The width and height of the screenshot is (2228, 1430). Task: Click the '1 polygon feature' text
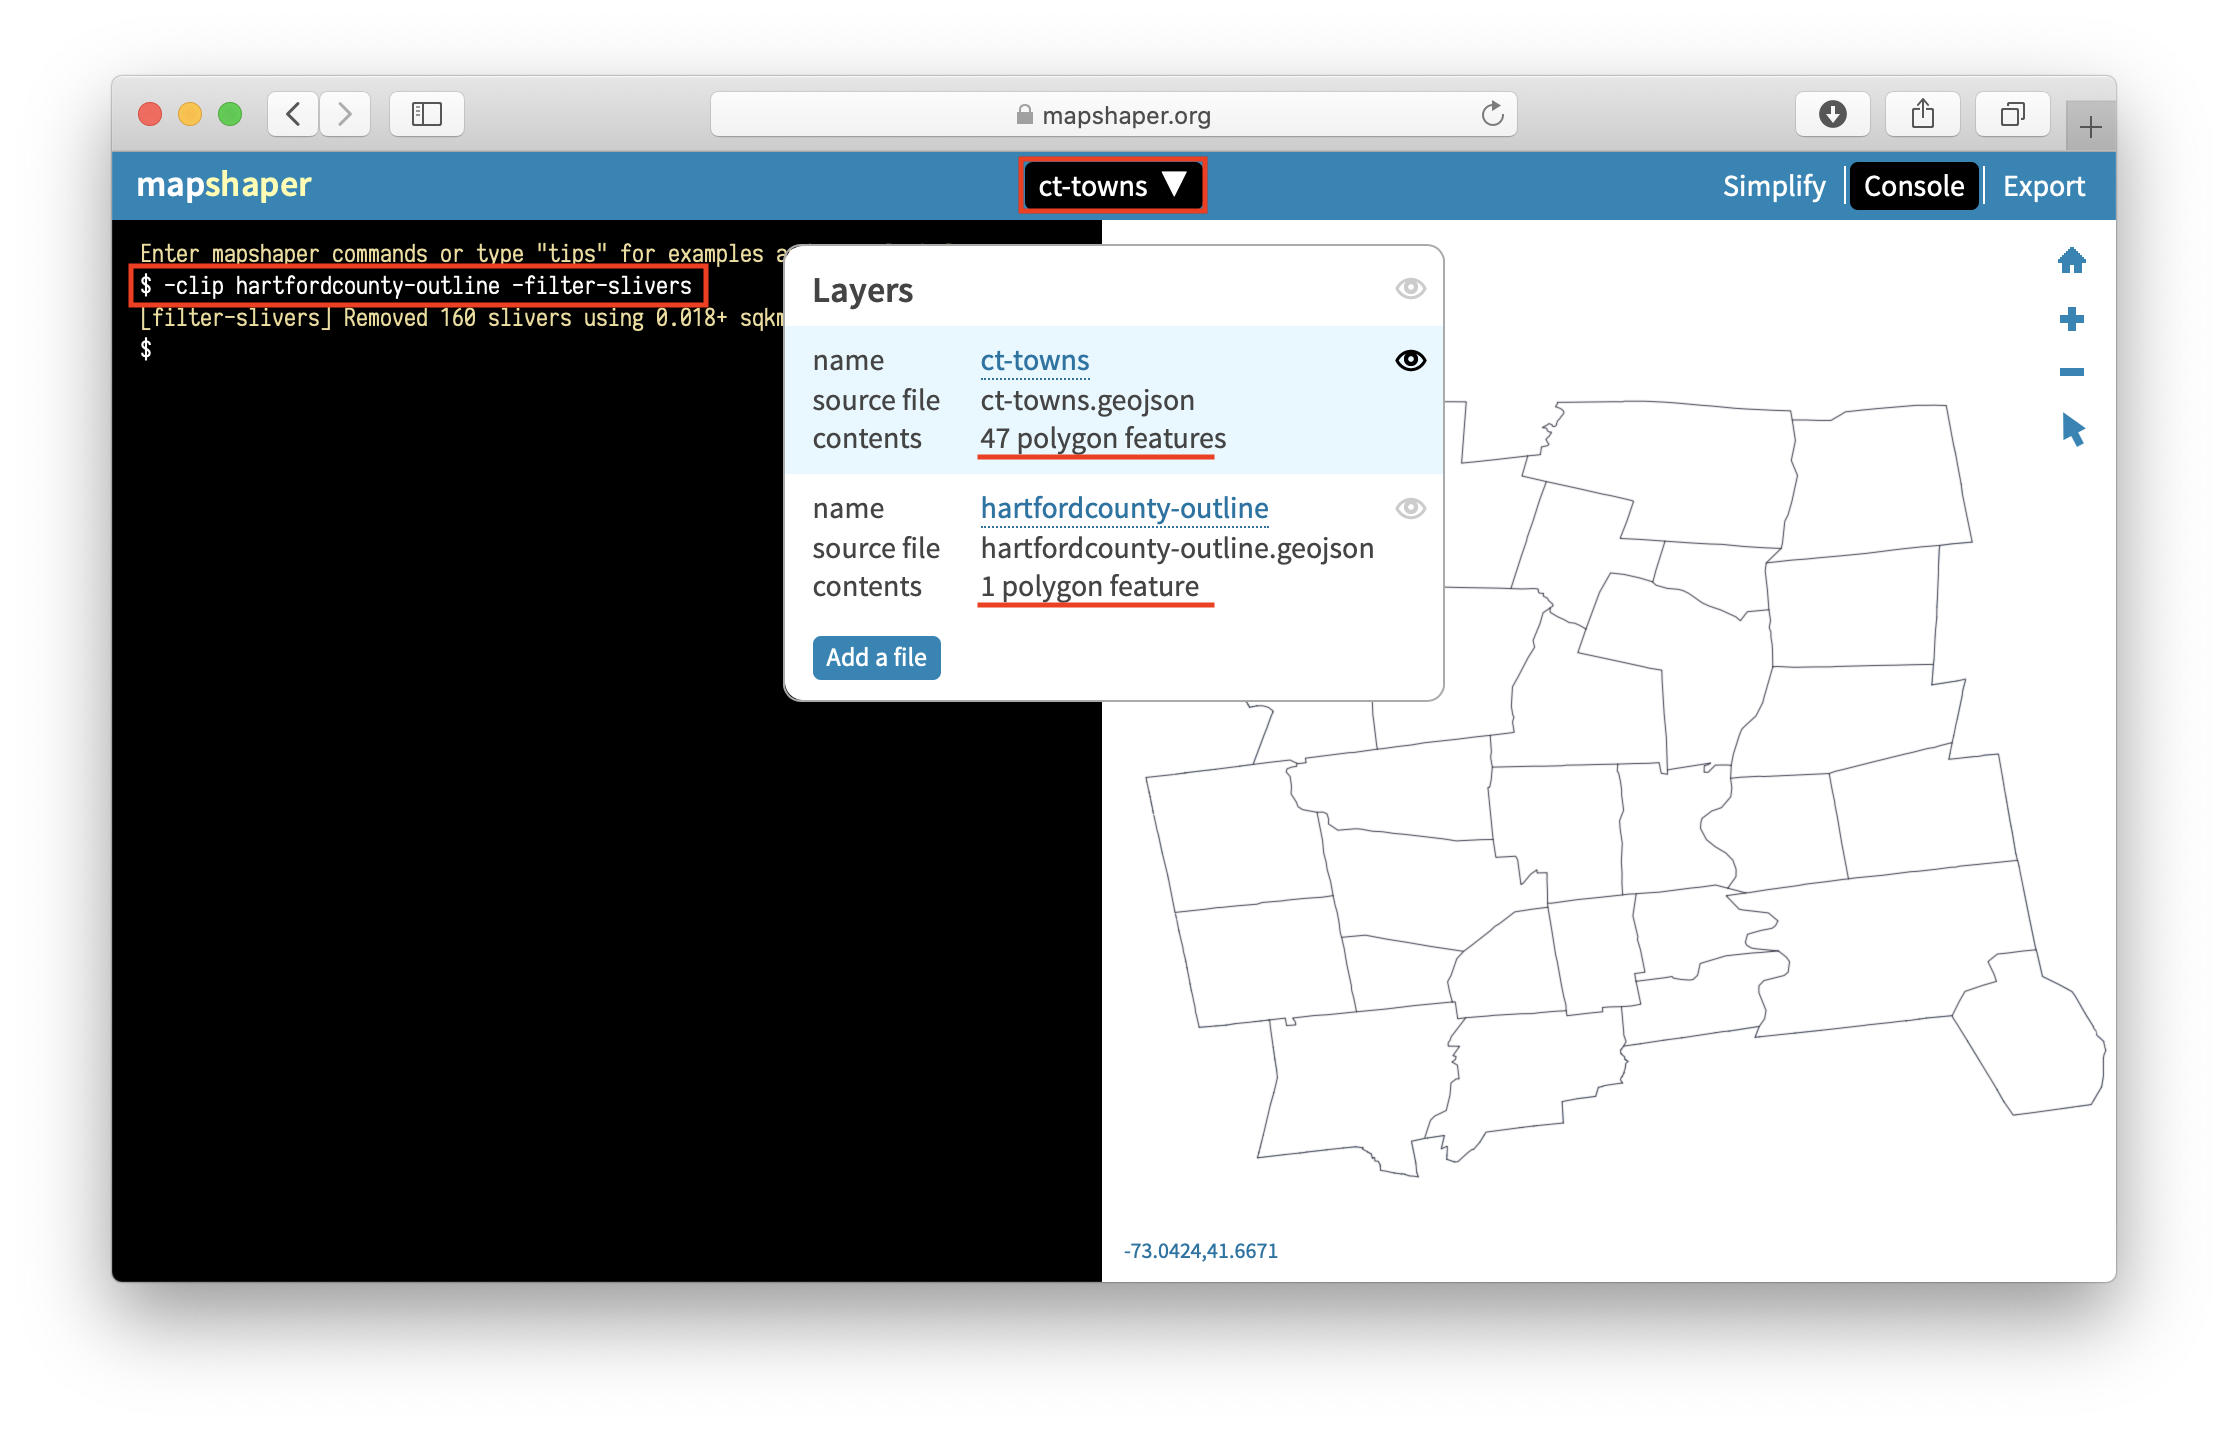tap(1089, 587)
